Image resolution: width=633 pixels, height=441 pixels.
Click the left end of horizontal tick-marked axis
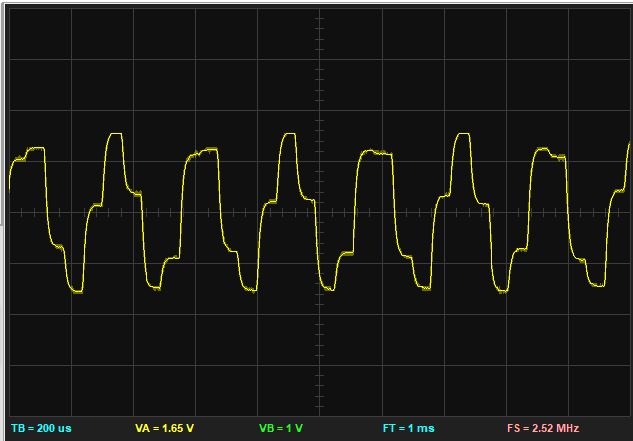point(14,212)
